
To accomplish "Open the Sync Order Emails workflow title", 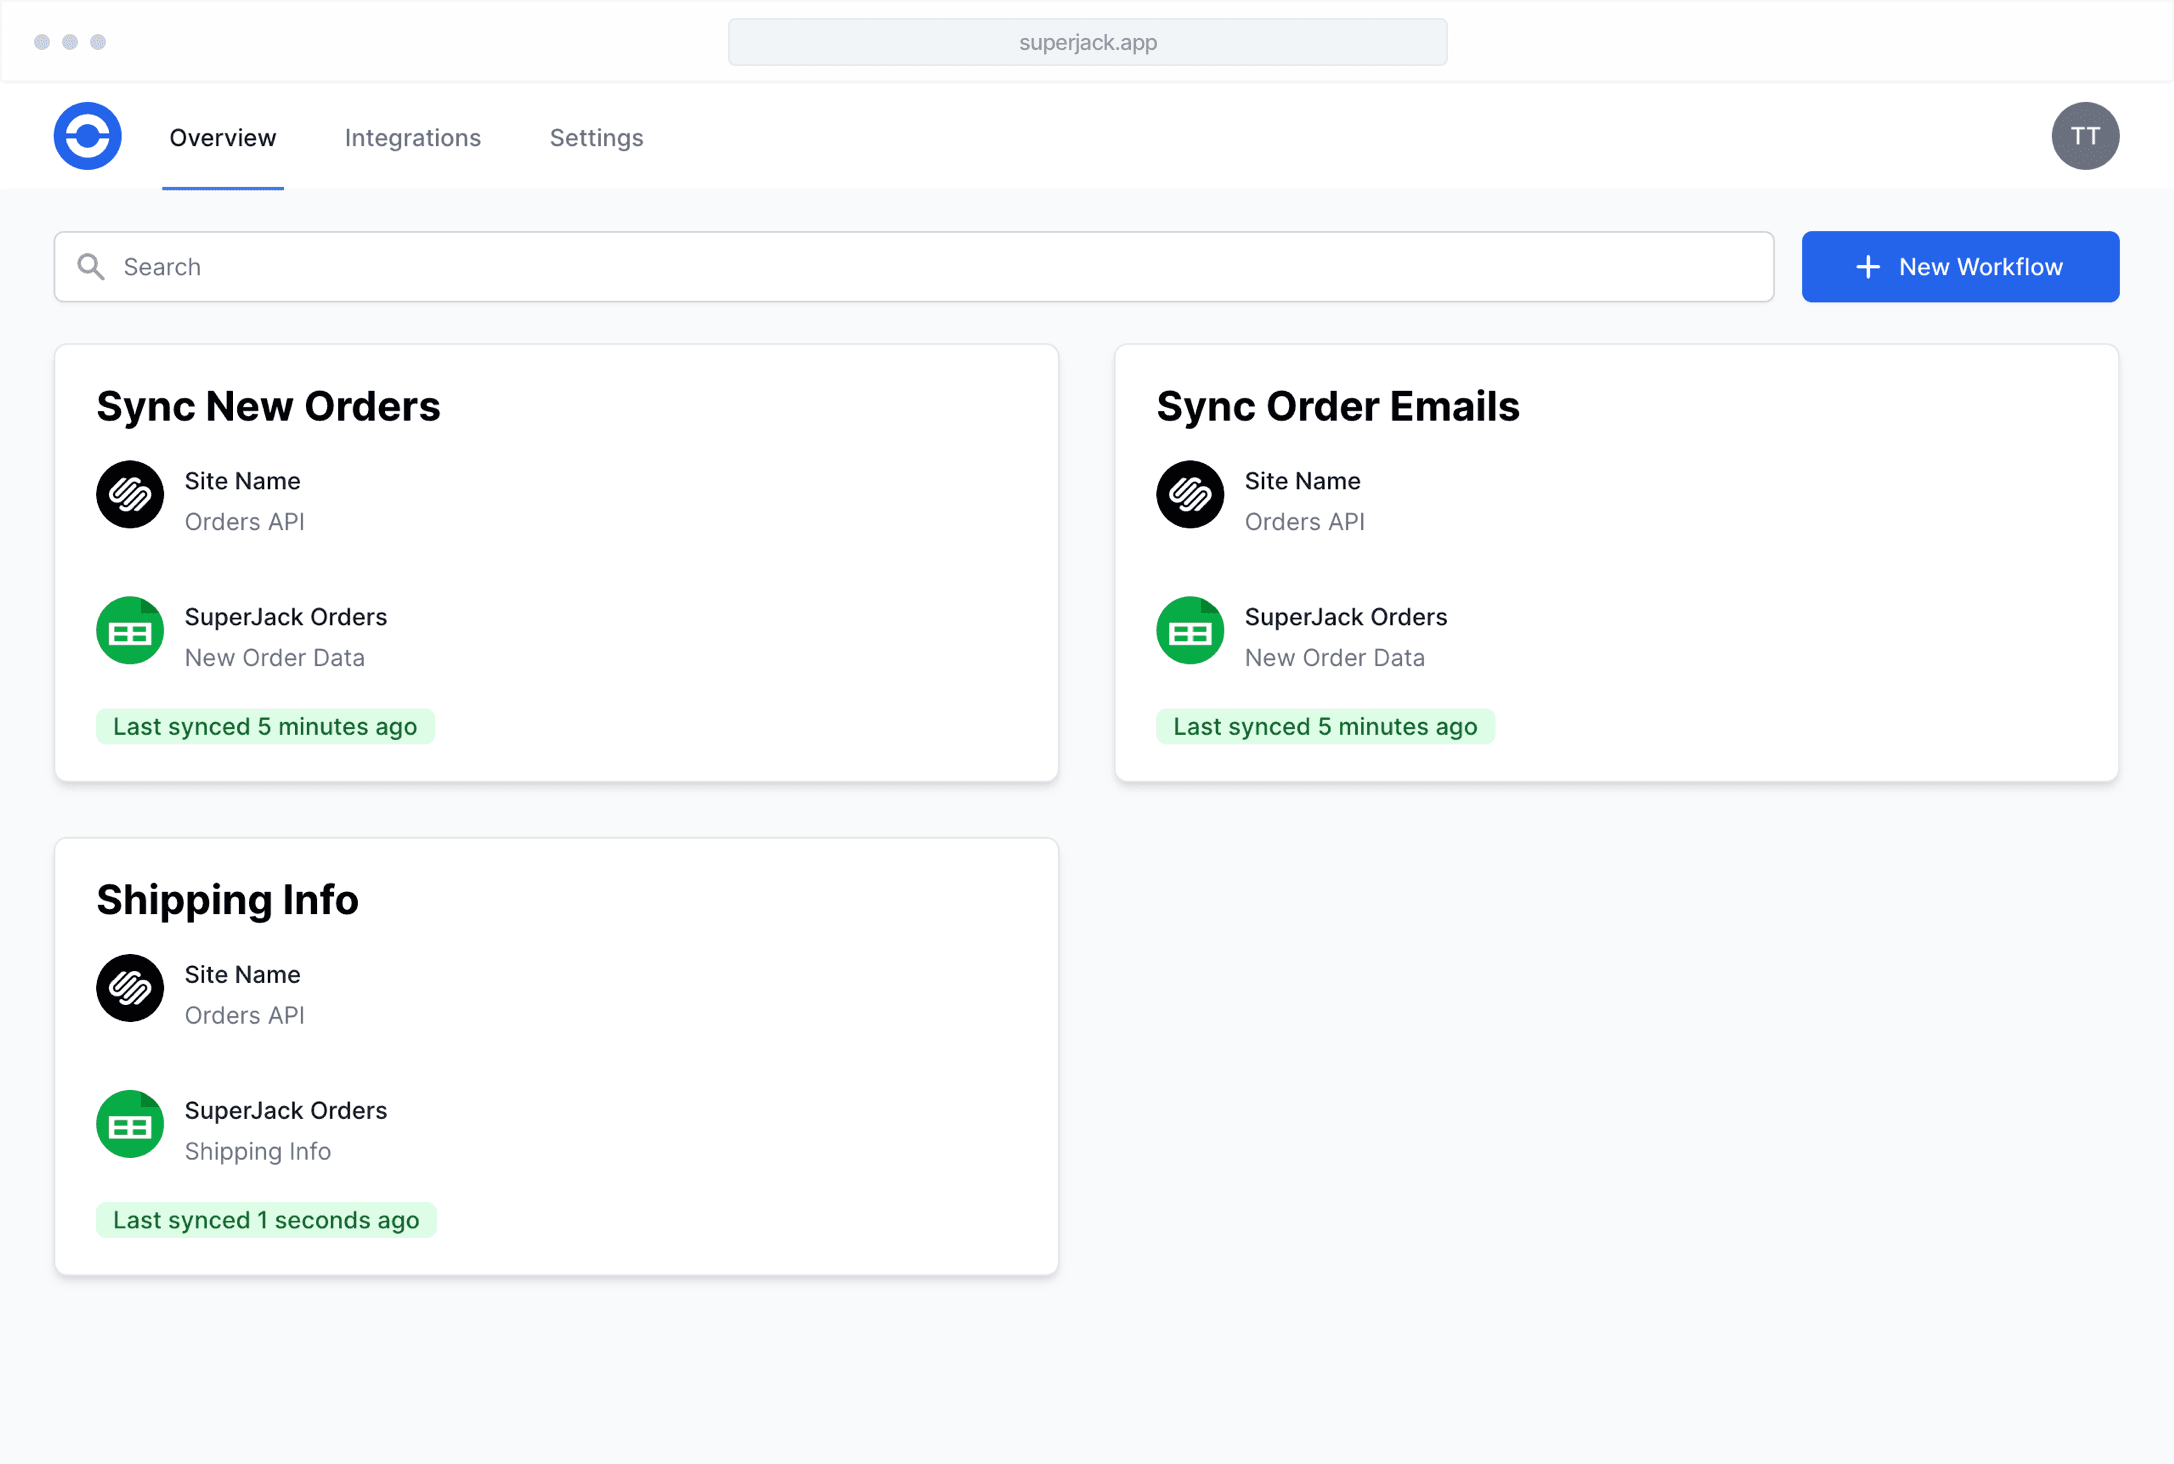I will [1337, 406].
